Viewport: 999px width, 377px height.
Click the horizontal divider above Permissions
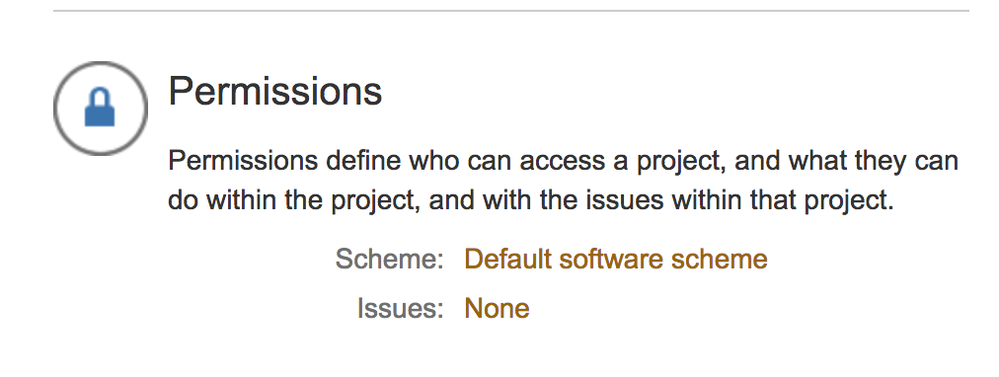(x=511, y=11)
